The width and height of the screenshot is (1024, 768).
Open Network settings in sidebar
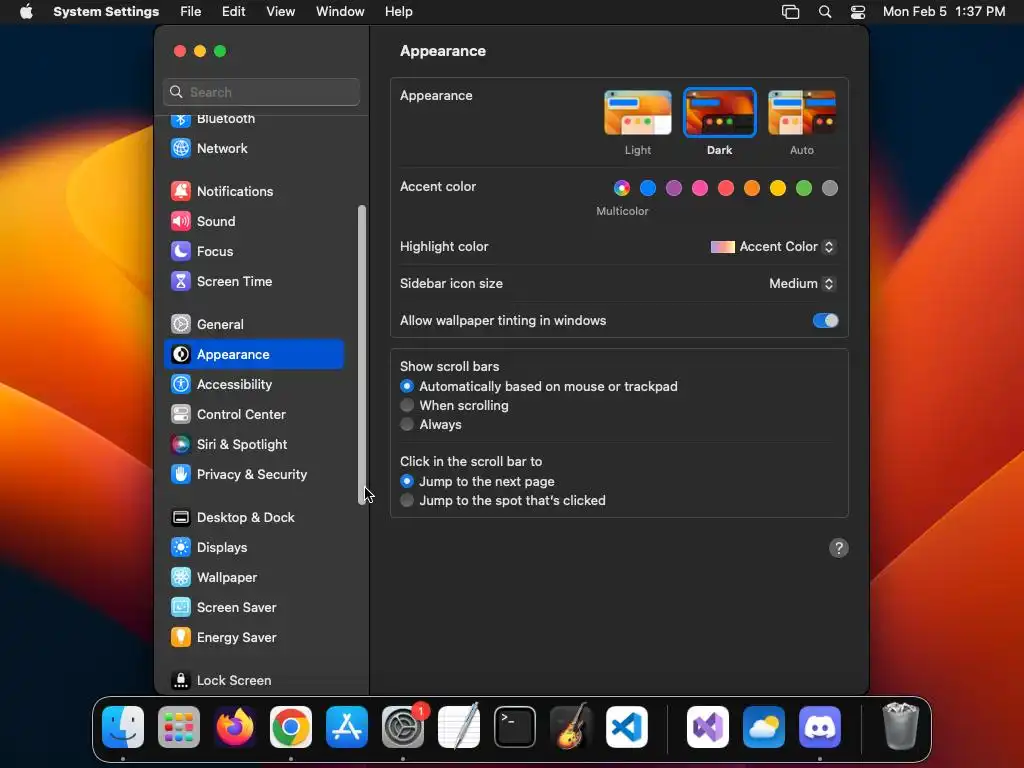click(253, 148)
